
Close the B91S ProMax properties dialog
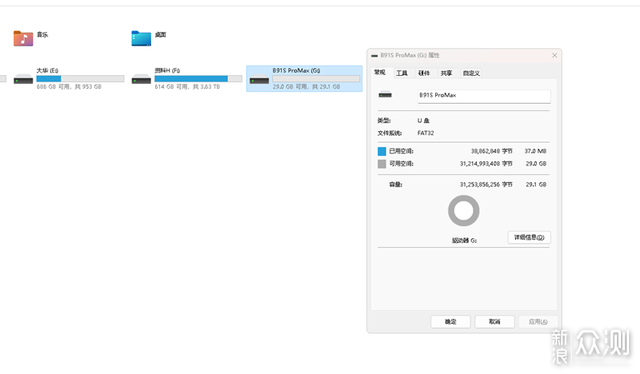coord(554,56)
